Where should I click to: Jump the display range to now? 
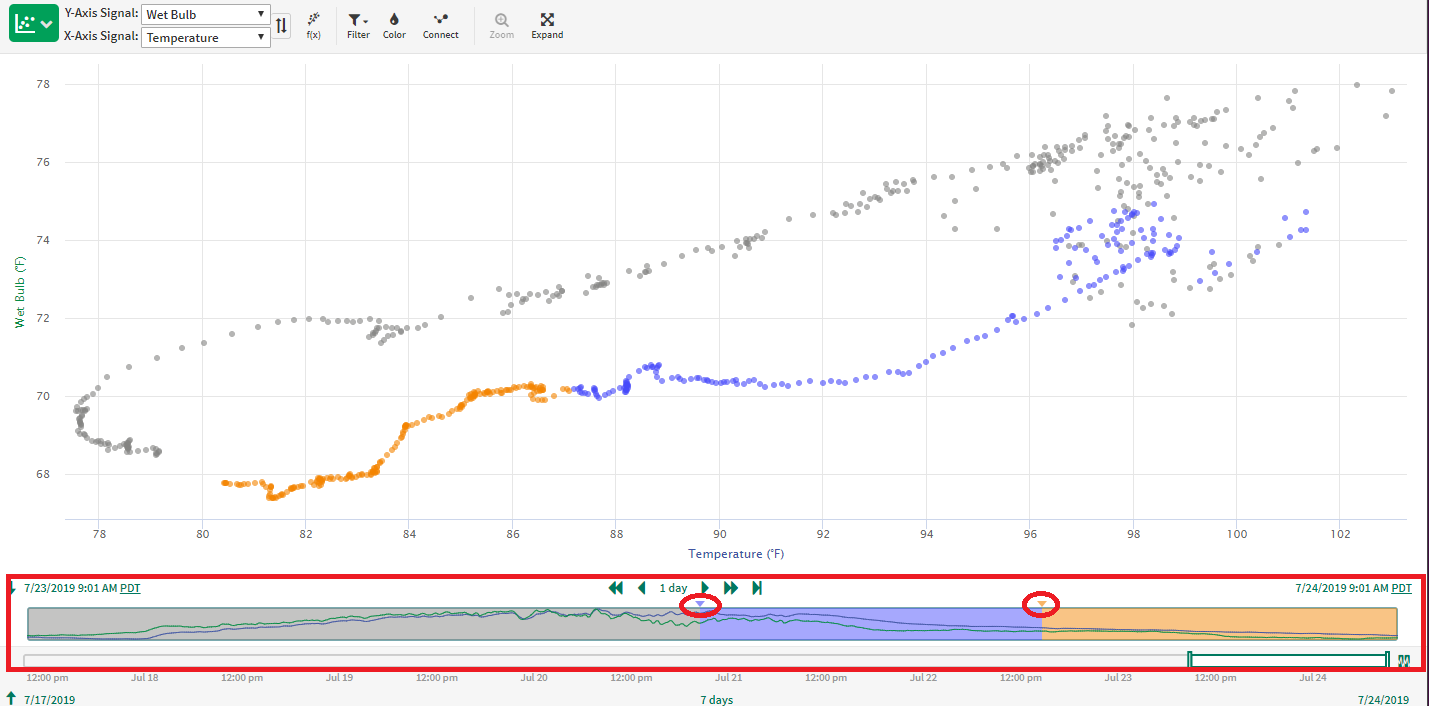pos(757,588)
